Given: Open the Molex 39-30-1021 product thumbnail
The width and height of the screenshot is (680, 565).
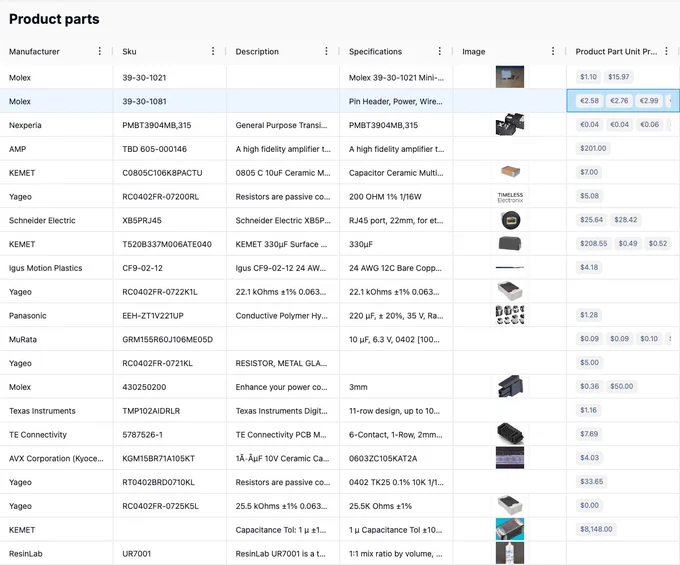Looking at the screenshot, I should click(510, 77).
